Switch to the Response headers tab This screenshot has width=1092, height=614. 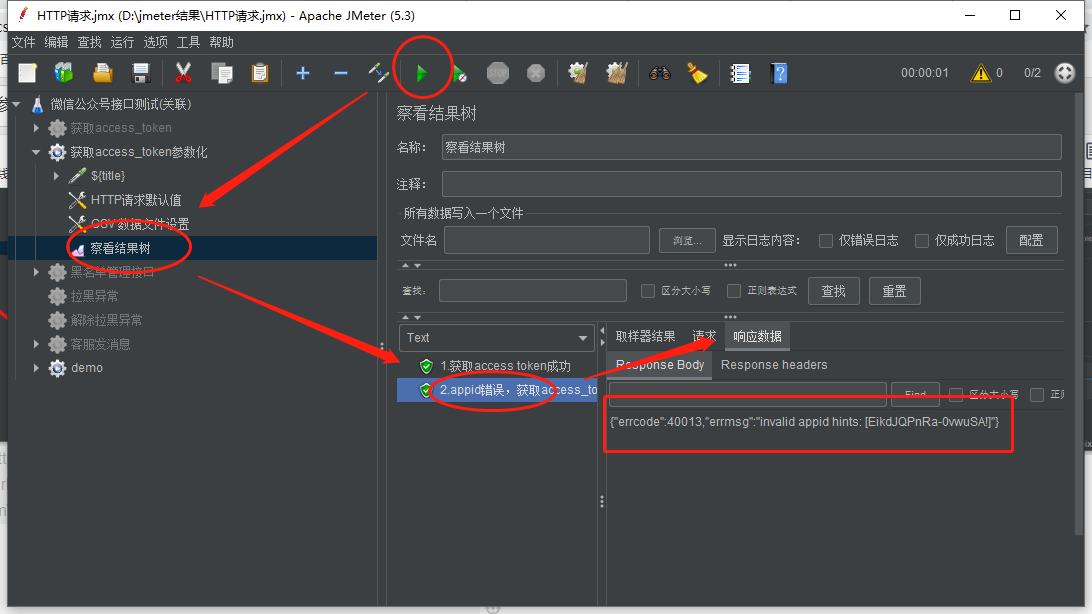(774, 365)
